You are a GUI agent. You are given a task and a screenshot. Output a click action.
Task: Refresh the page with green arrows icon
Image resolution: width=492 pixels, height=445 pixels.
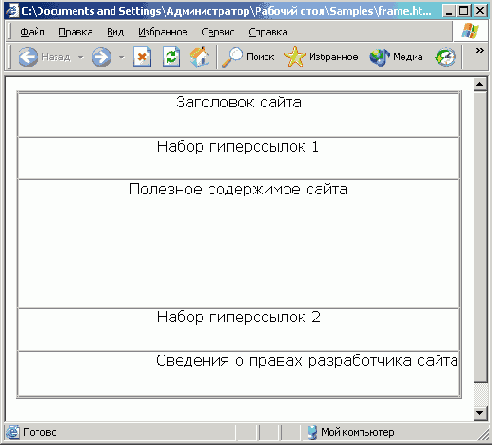click(172, 57)
